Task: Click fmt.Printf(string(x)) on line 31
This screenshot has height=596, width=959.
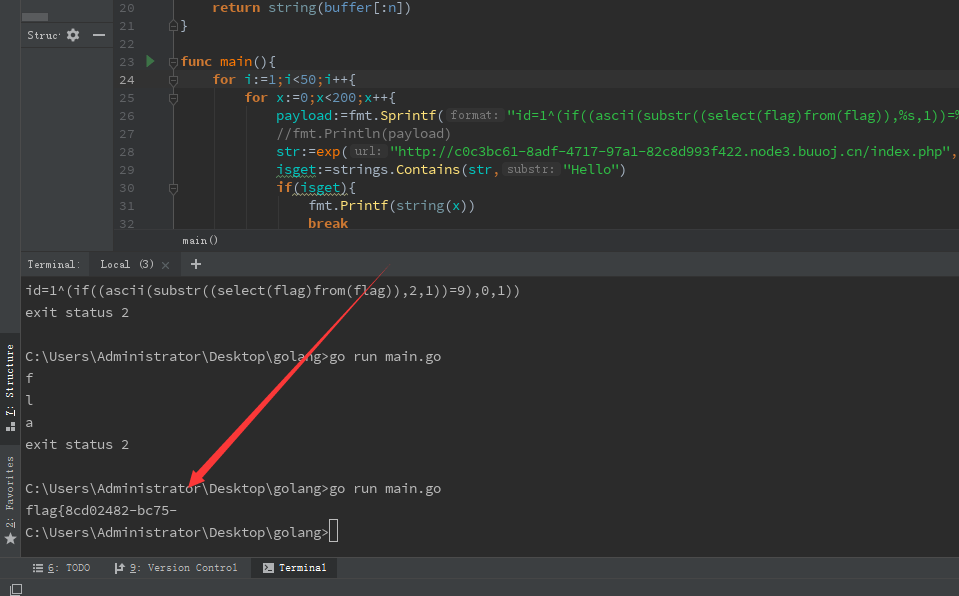Action: coord(391,206)
